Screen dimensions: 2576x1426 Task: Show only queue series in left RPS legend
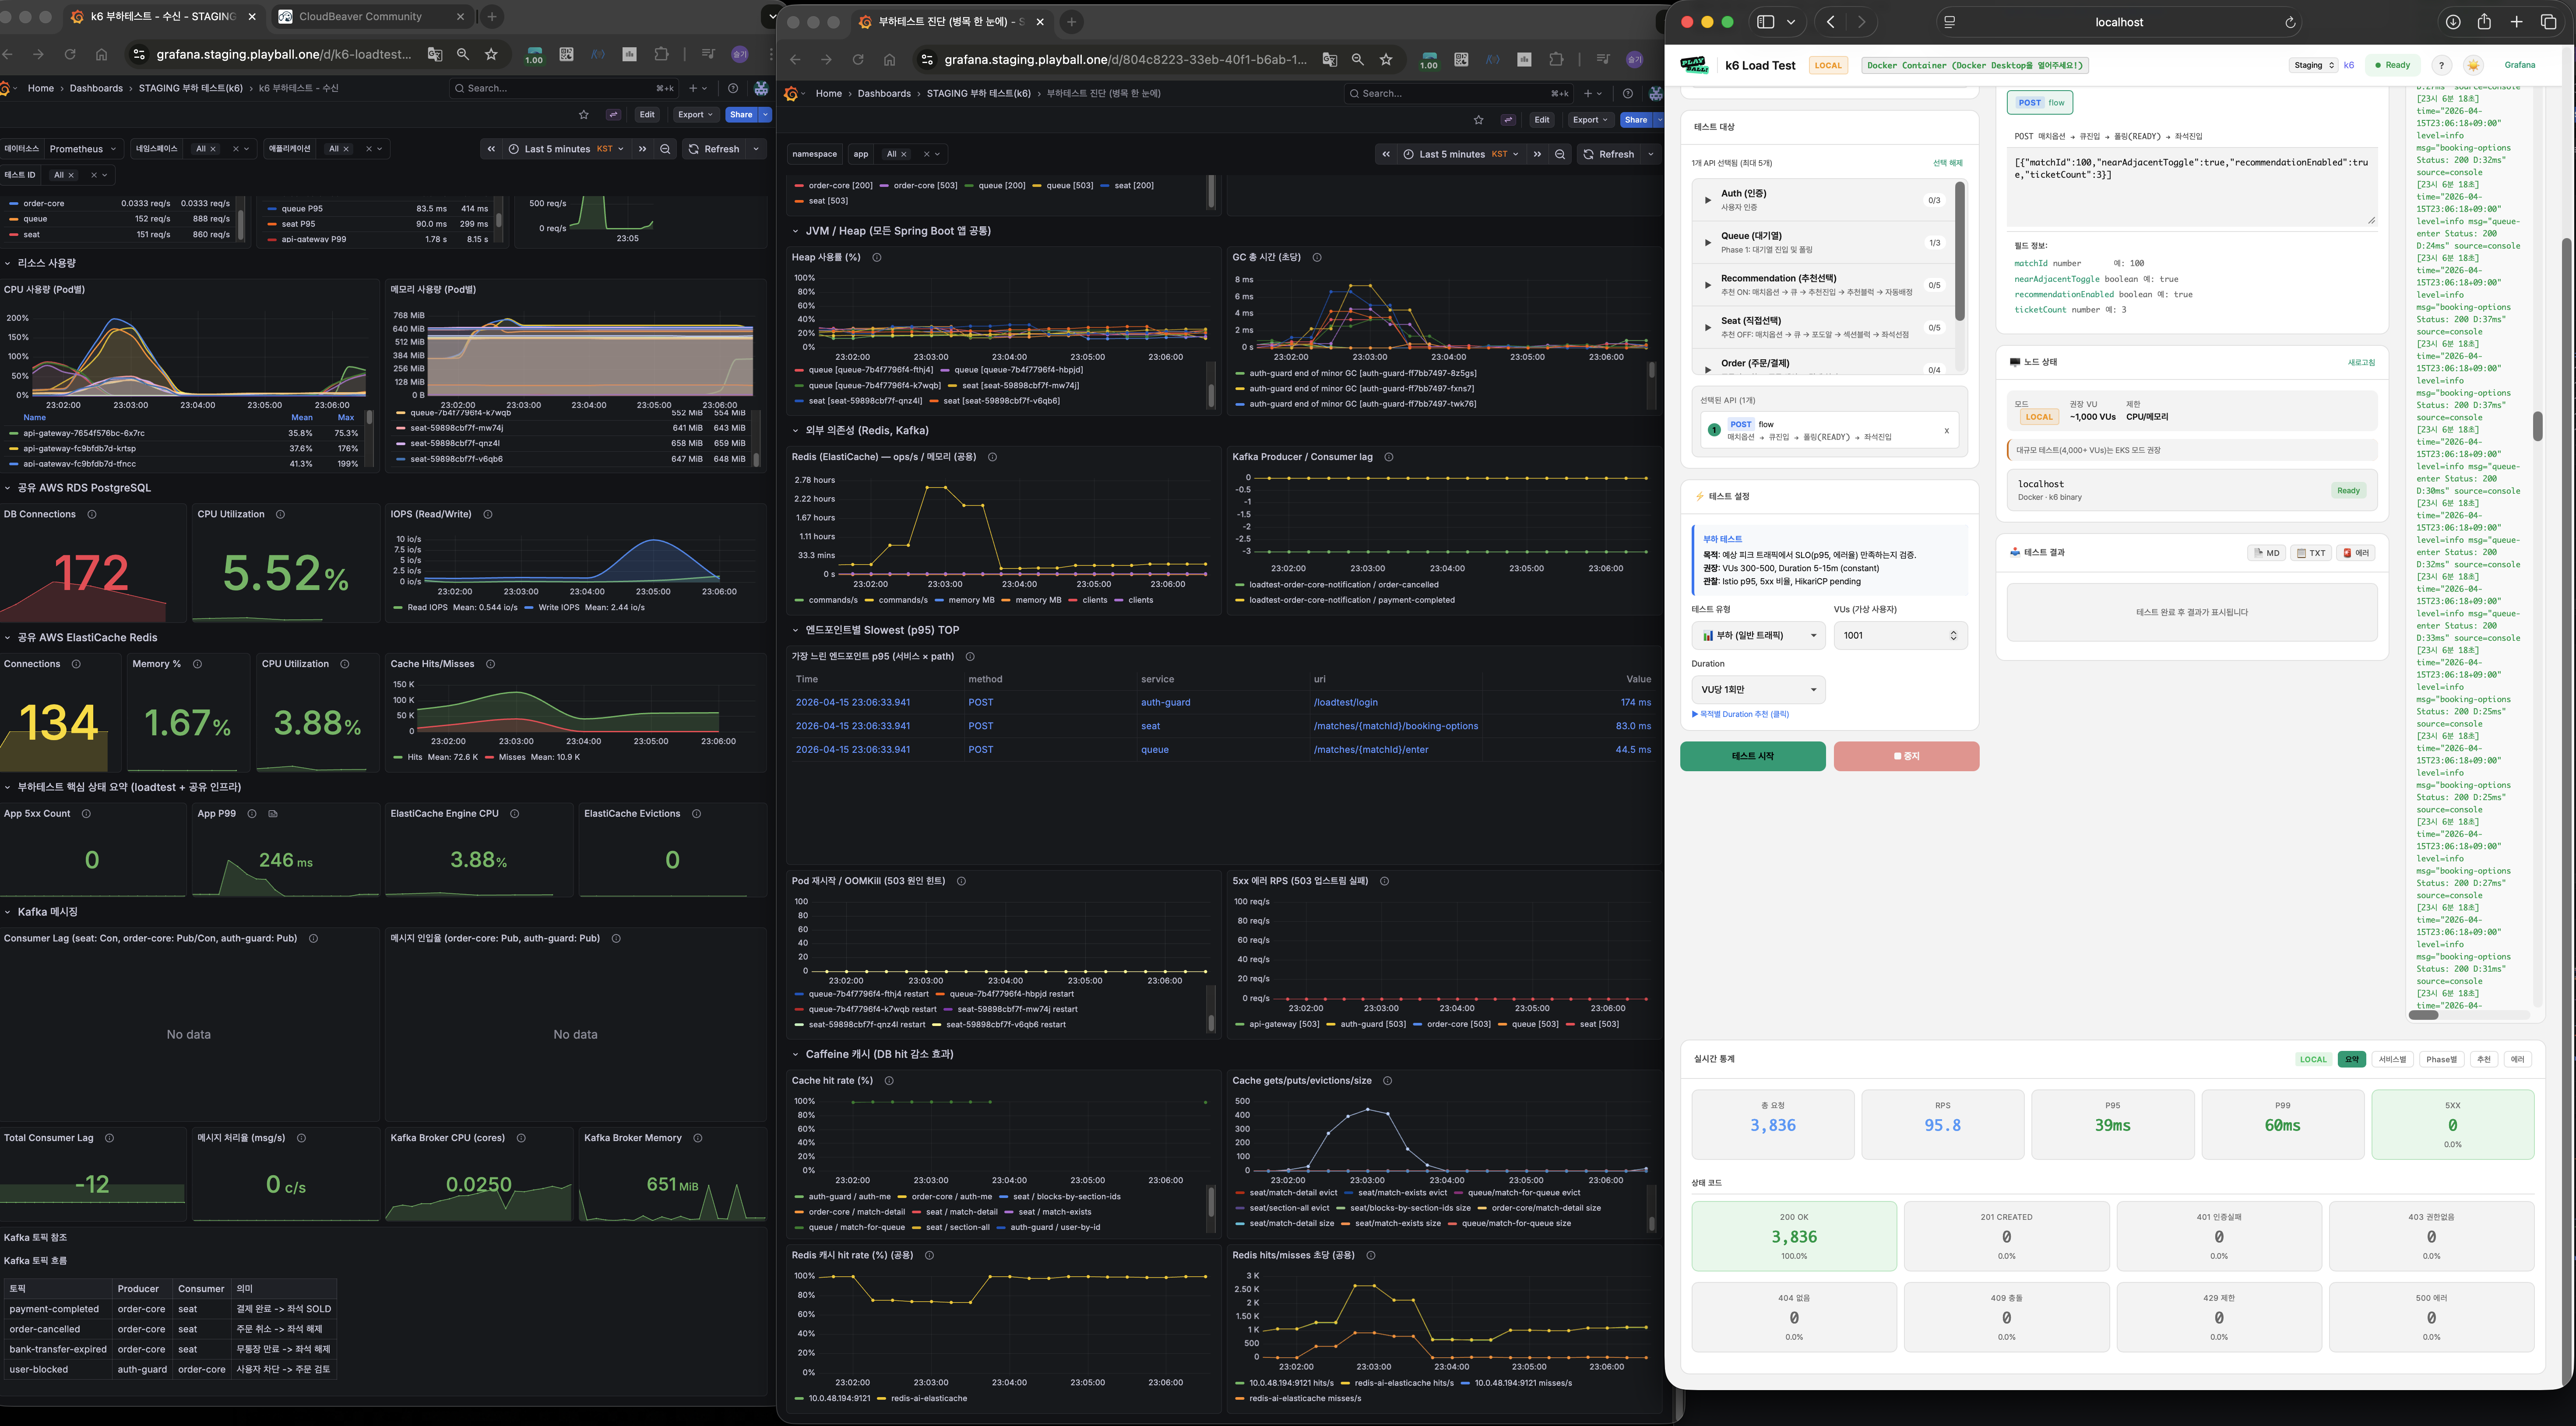click(36, 219)
